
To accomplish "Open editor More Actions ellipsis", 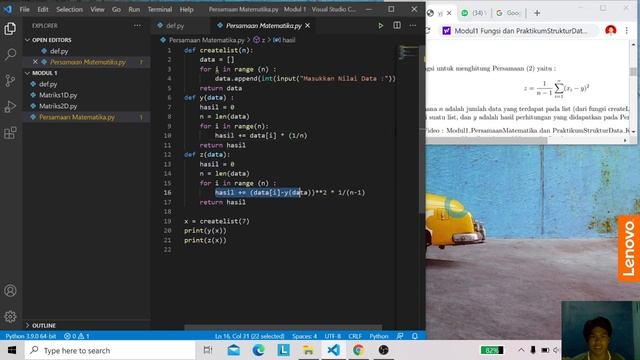I will pyautogui.click(x=413, y=25).
